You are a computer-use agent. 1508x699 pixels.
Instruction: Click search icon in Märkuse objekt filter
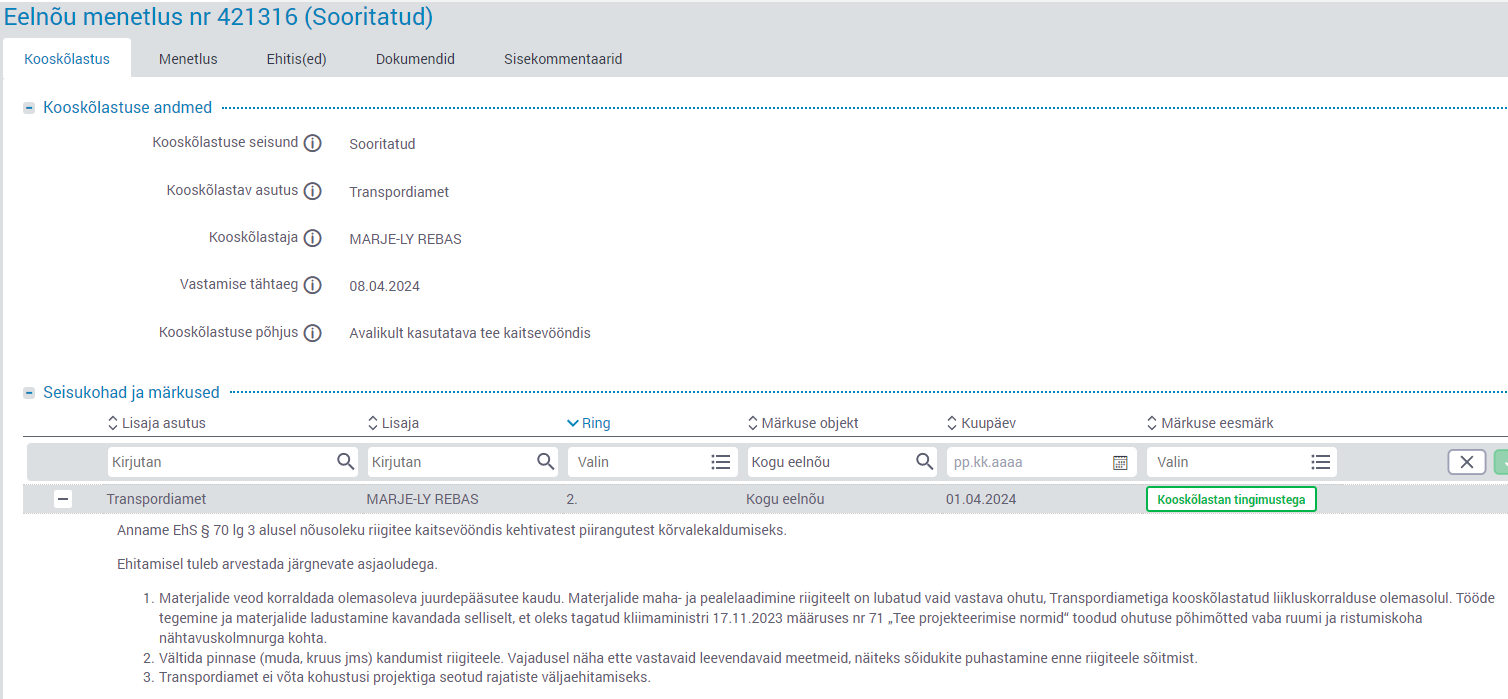(x=925, y=462)
